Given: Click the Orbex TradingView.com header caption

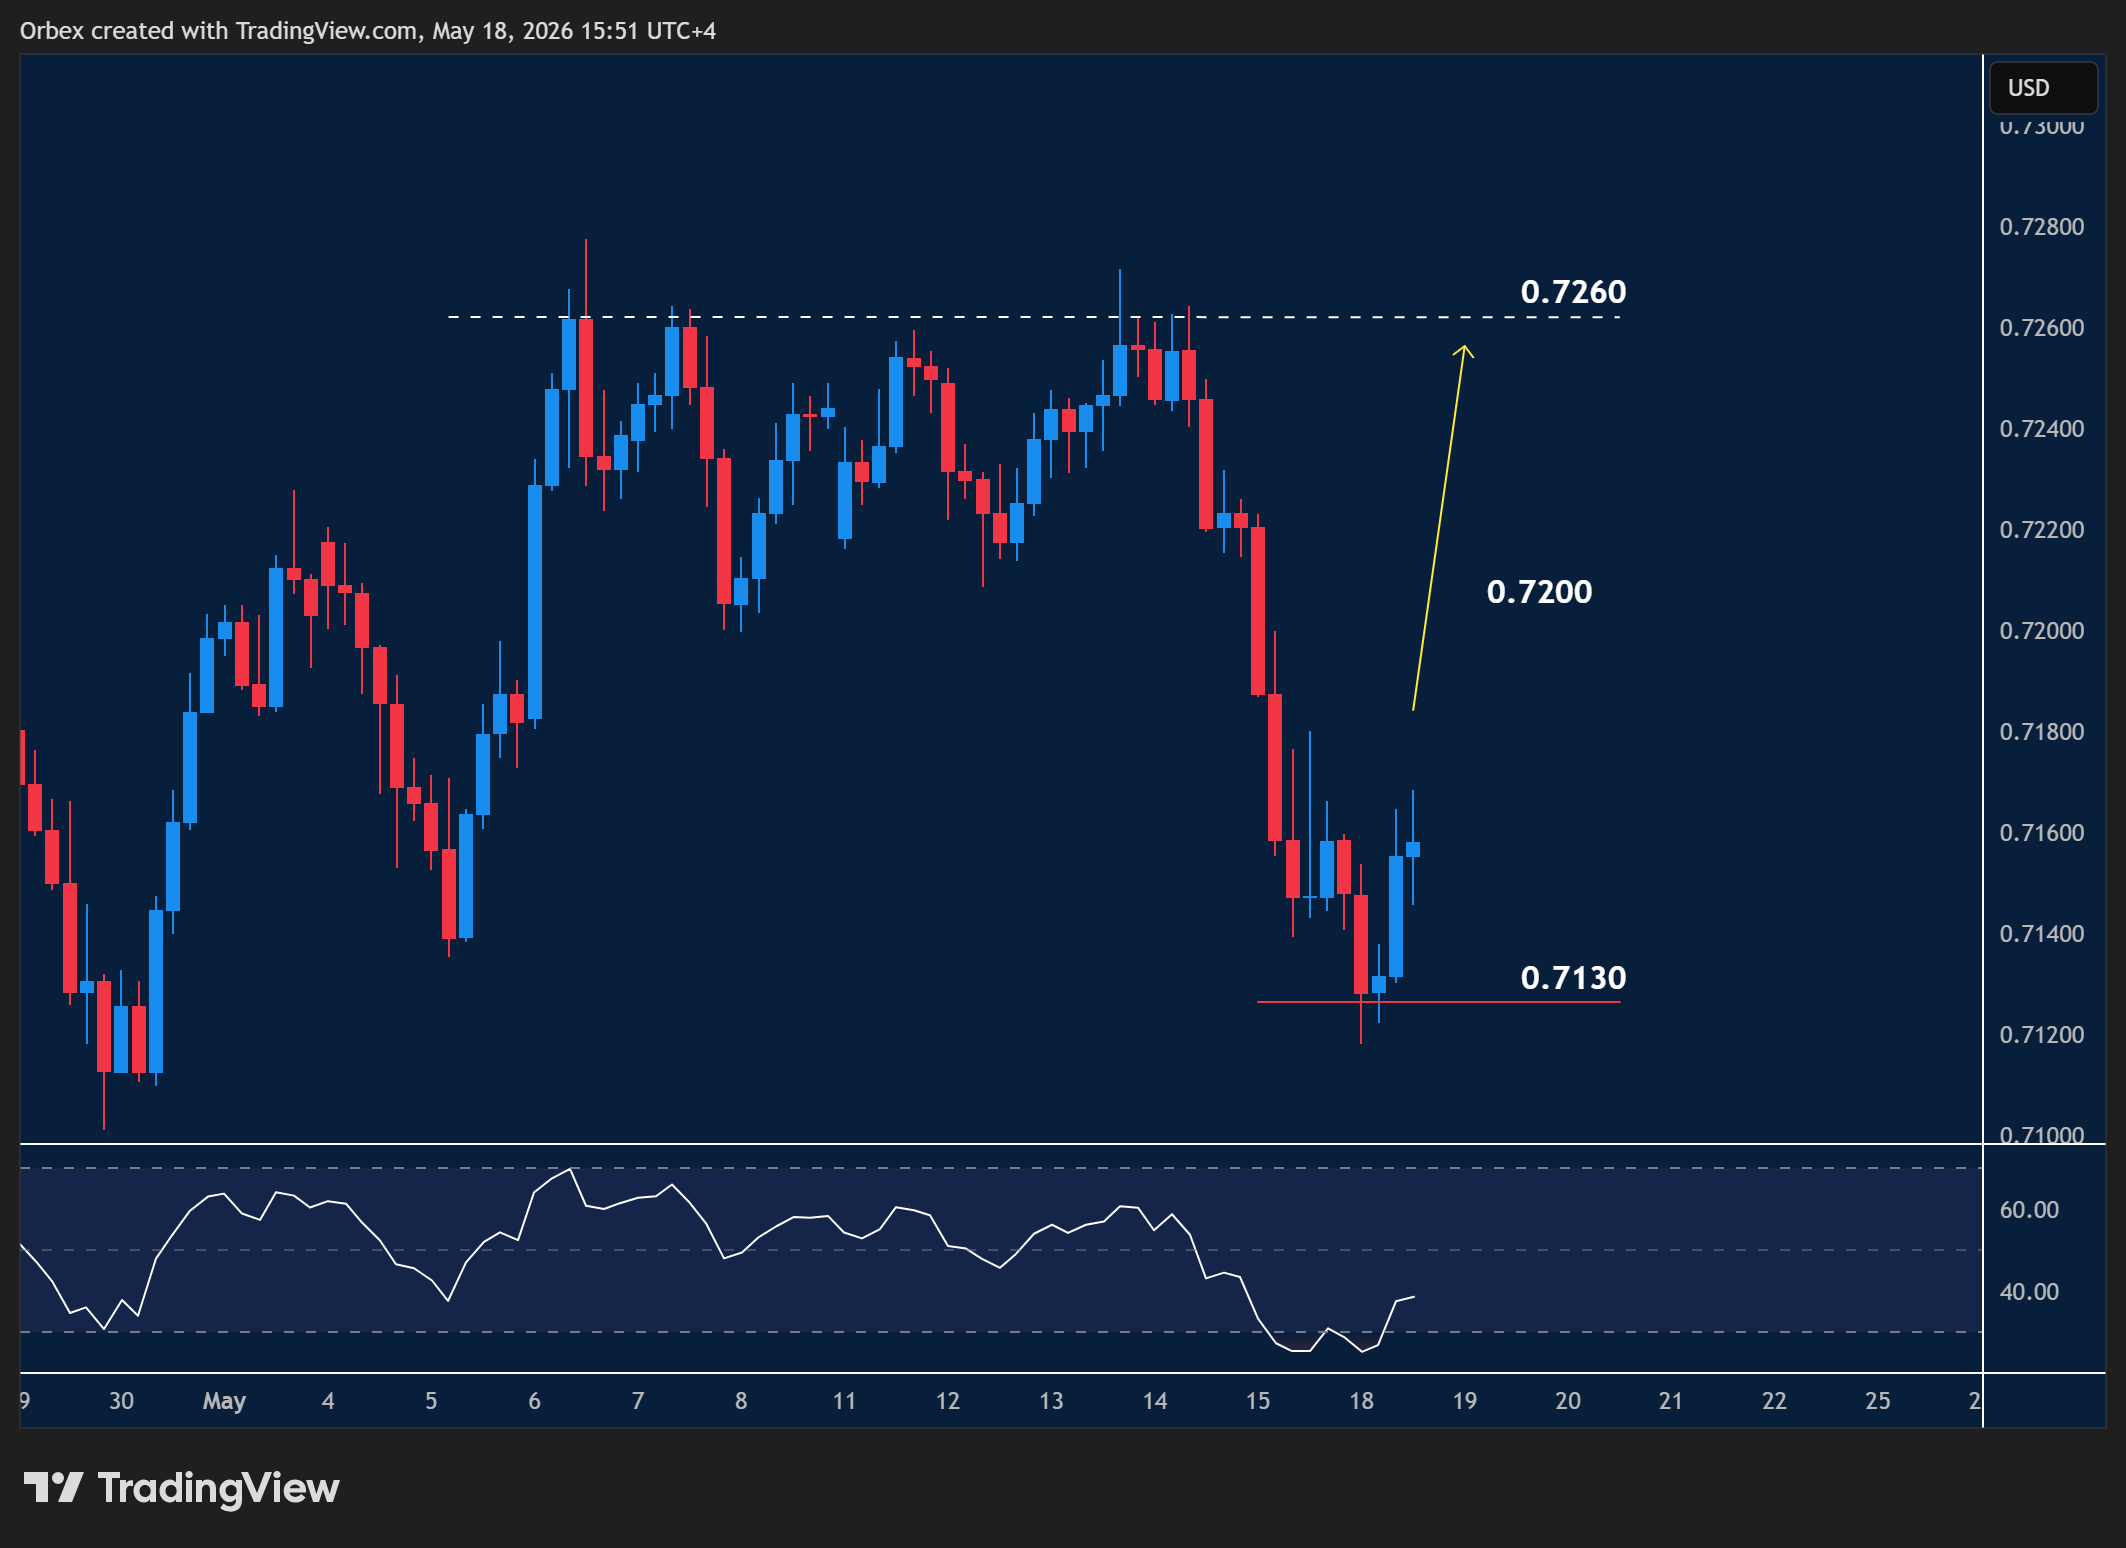Looking at the screenshot, I should pyautogui.click(x=368, y=31).
